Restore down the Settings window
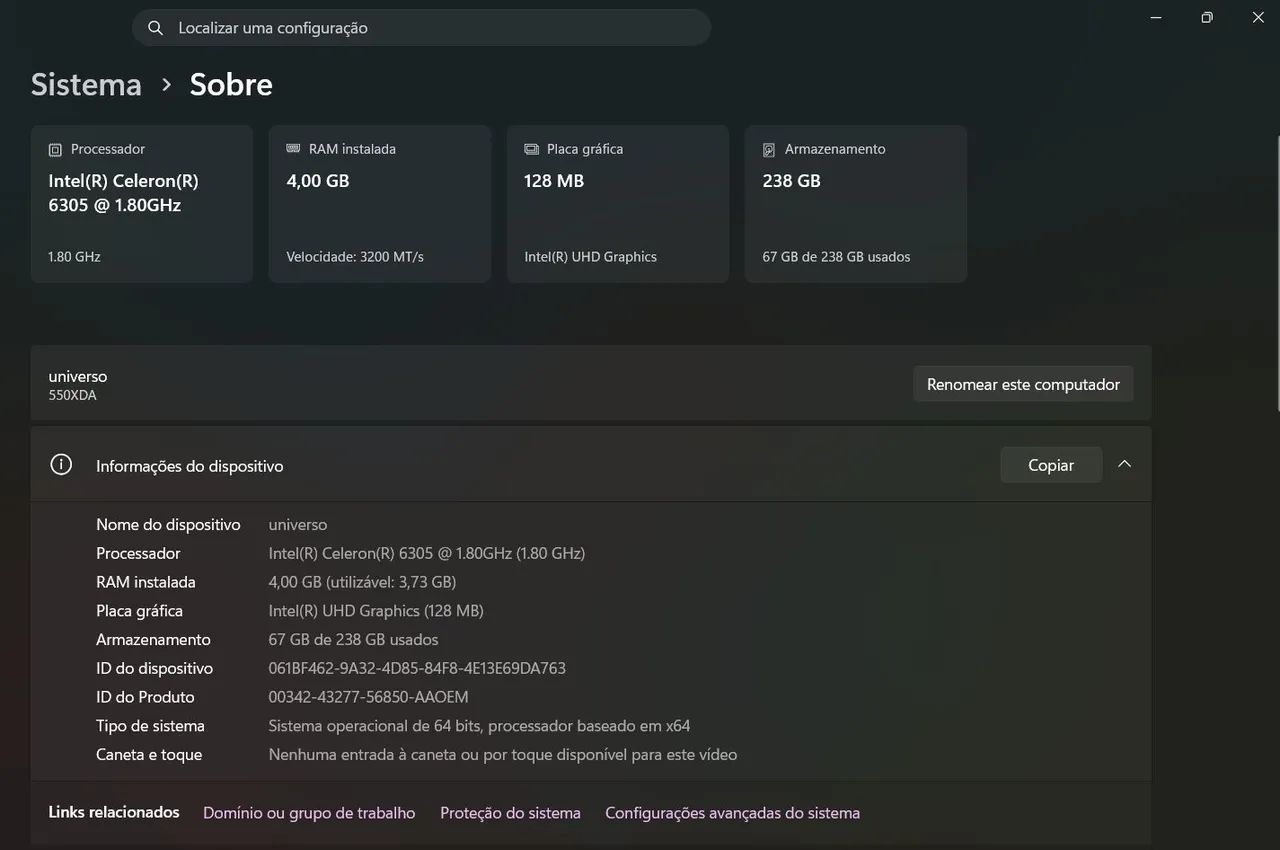 click(1207, 17)
